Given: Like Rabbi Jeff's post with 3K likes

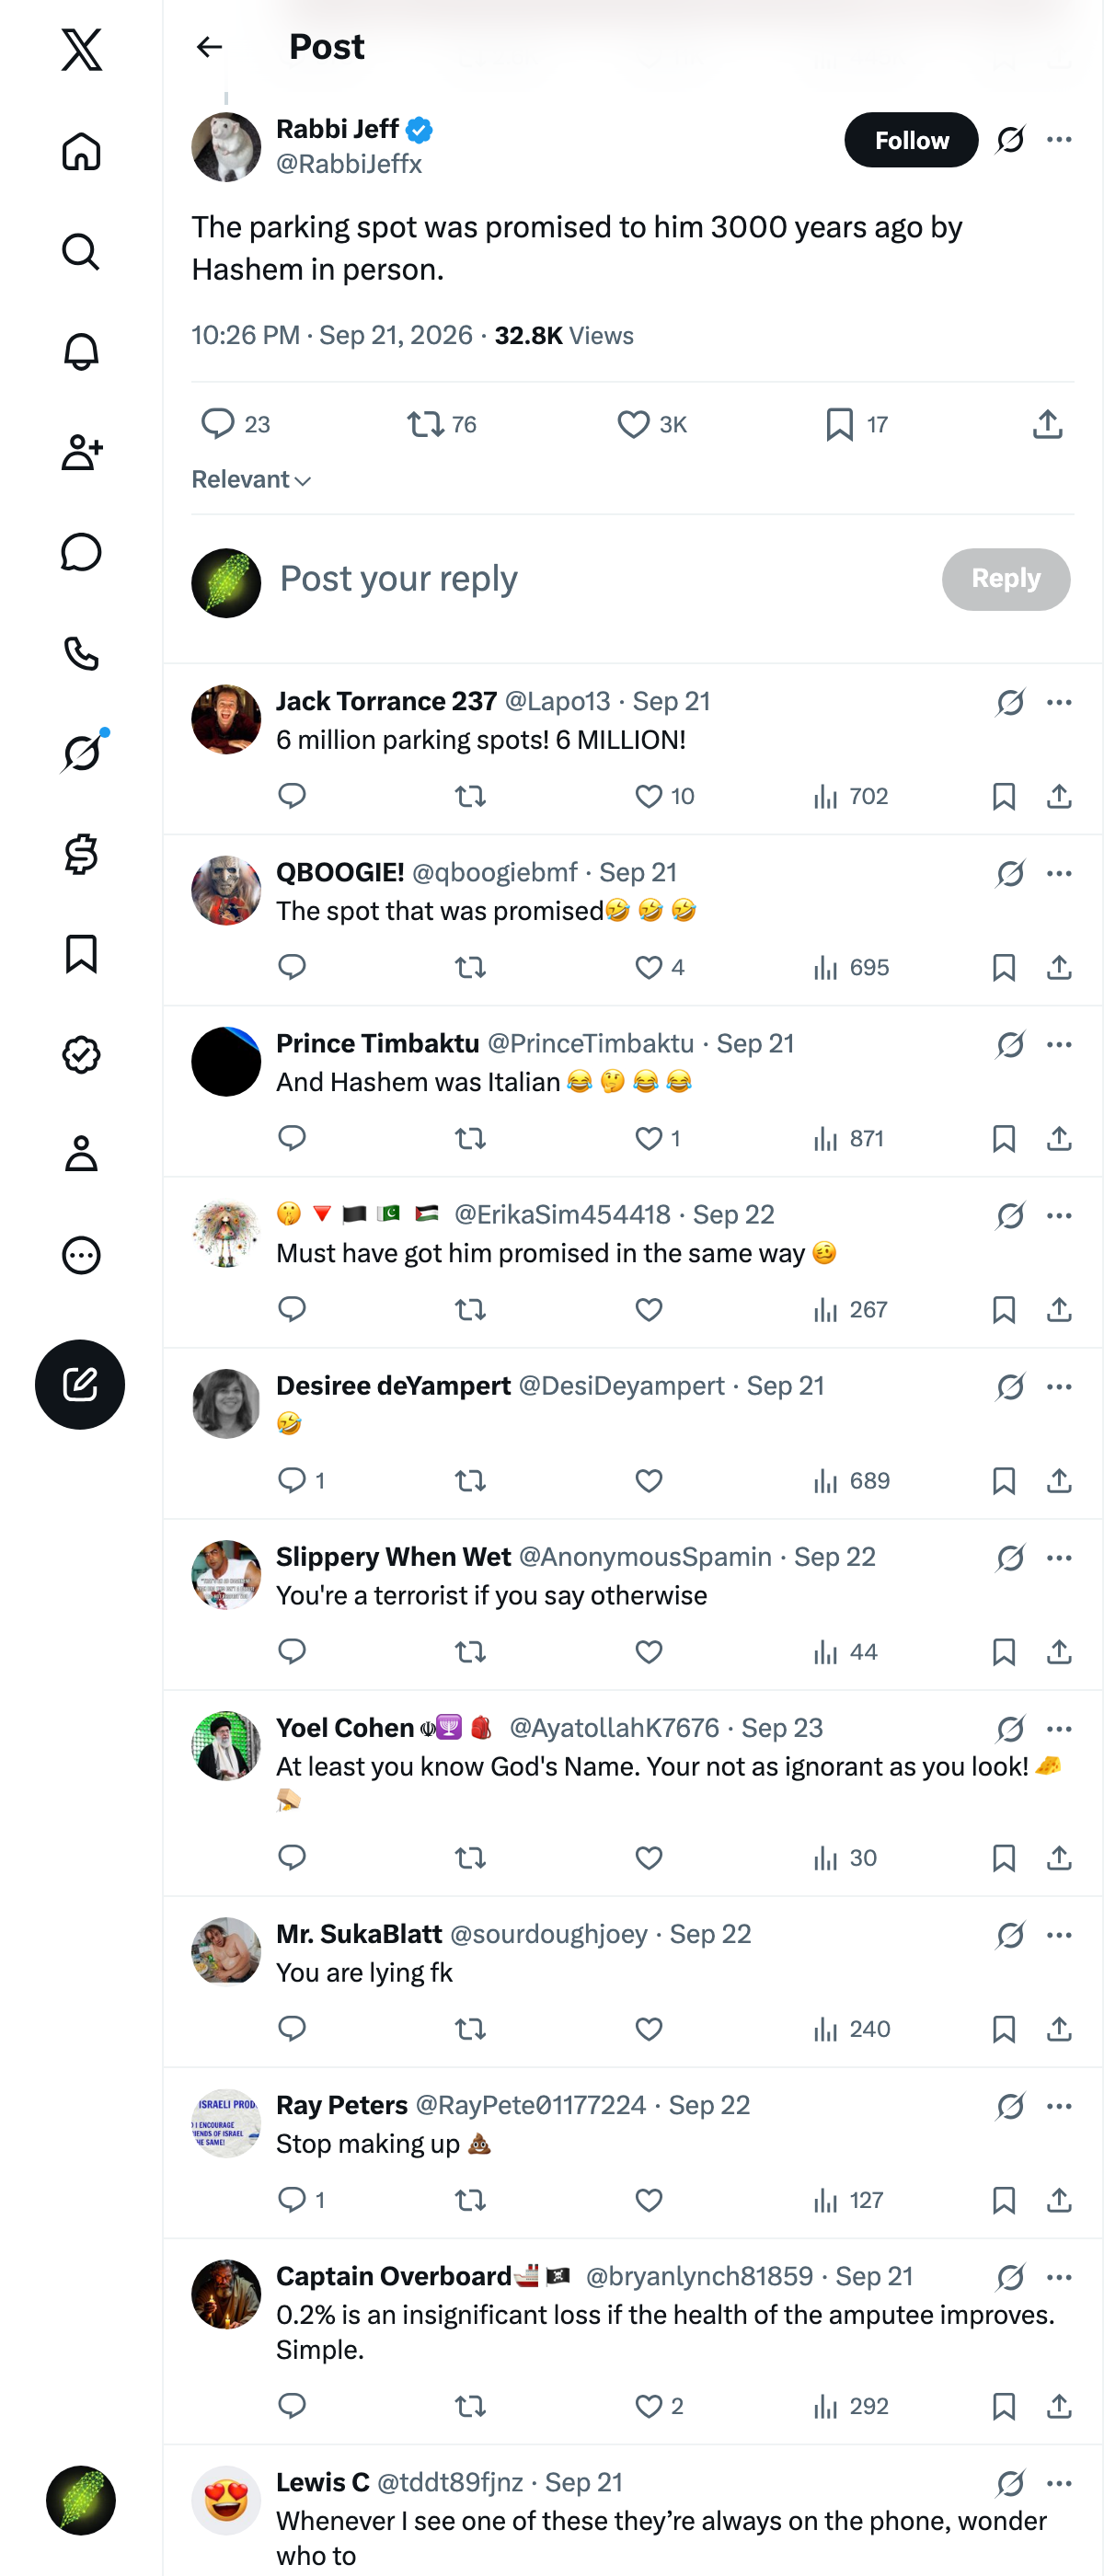Looking at the screenshot, I should click(651, 425).
